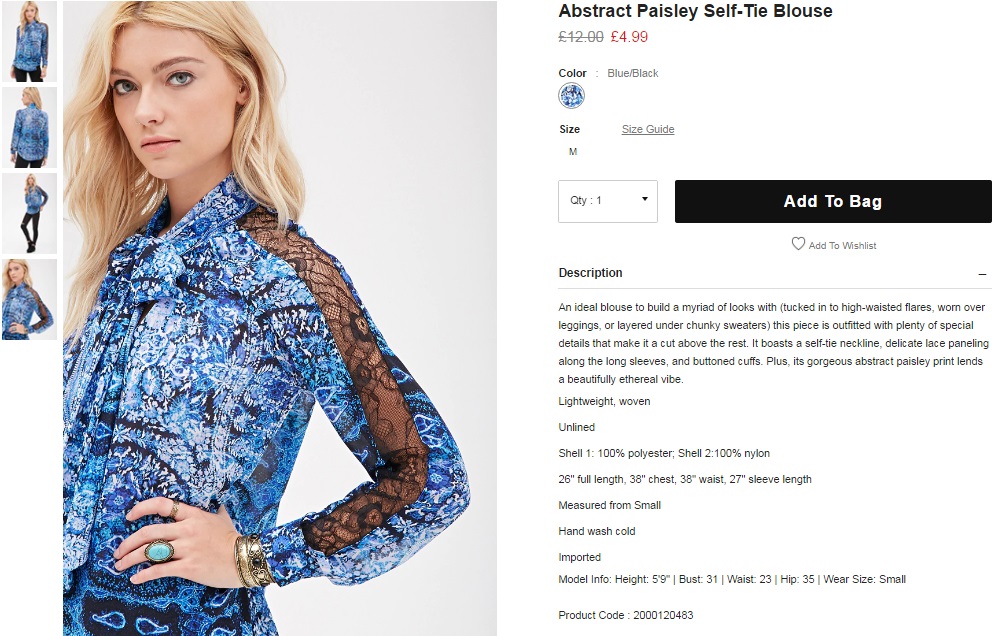
Task: Collapse the Description section minus icon
Action: (982, 274)
